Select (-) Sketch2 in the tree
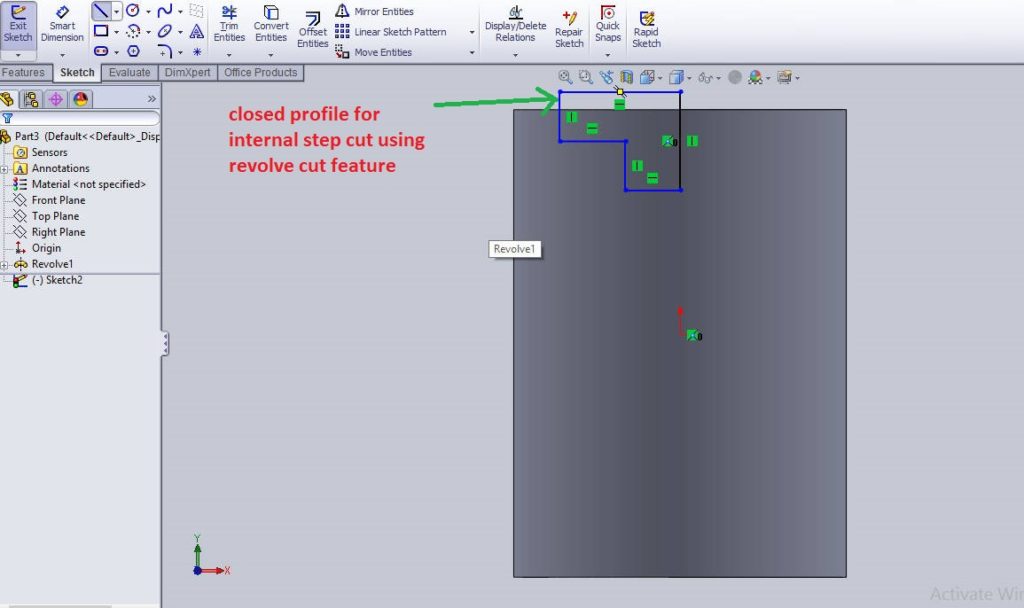The height and width of the screenshot is (608, 1024). pos(57,280)
